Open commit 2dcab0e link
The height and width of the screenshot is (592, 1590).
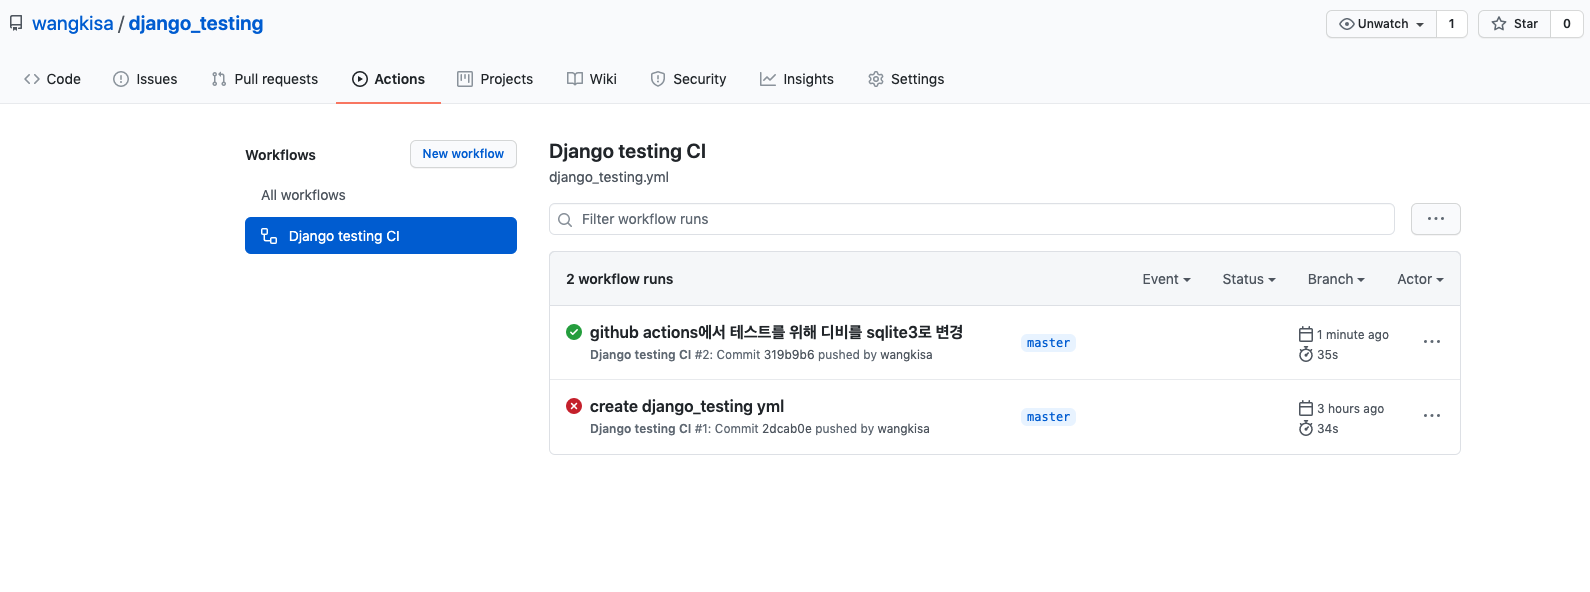coord(787,429)
